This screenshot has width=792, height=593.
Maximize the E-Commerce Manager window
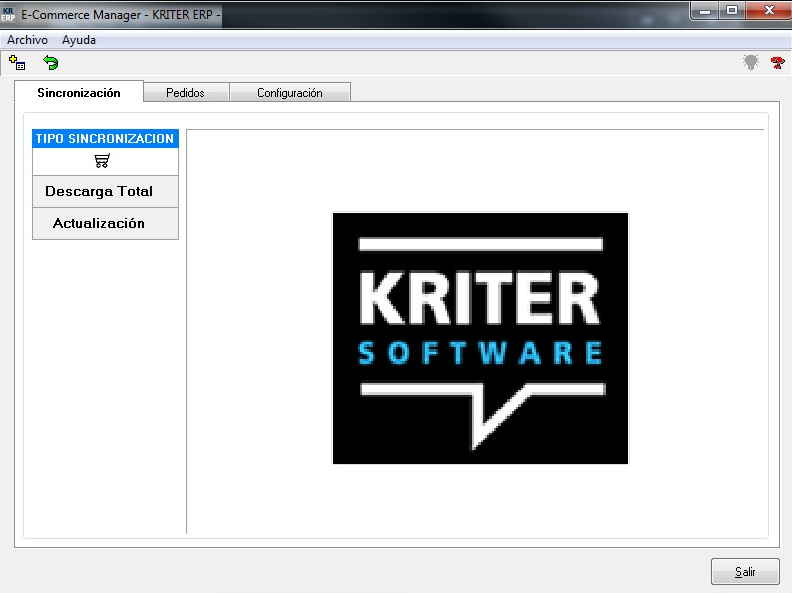732,11
